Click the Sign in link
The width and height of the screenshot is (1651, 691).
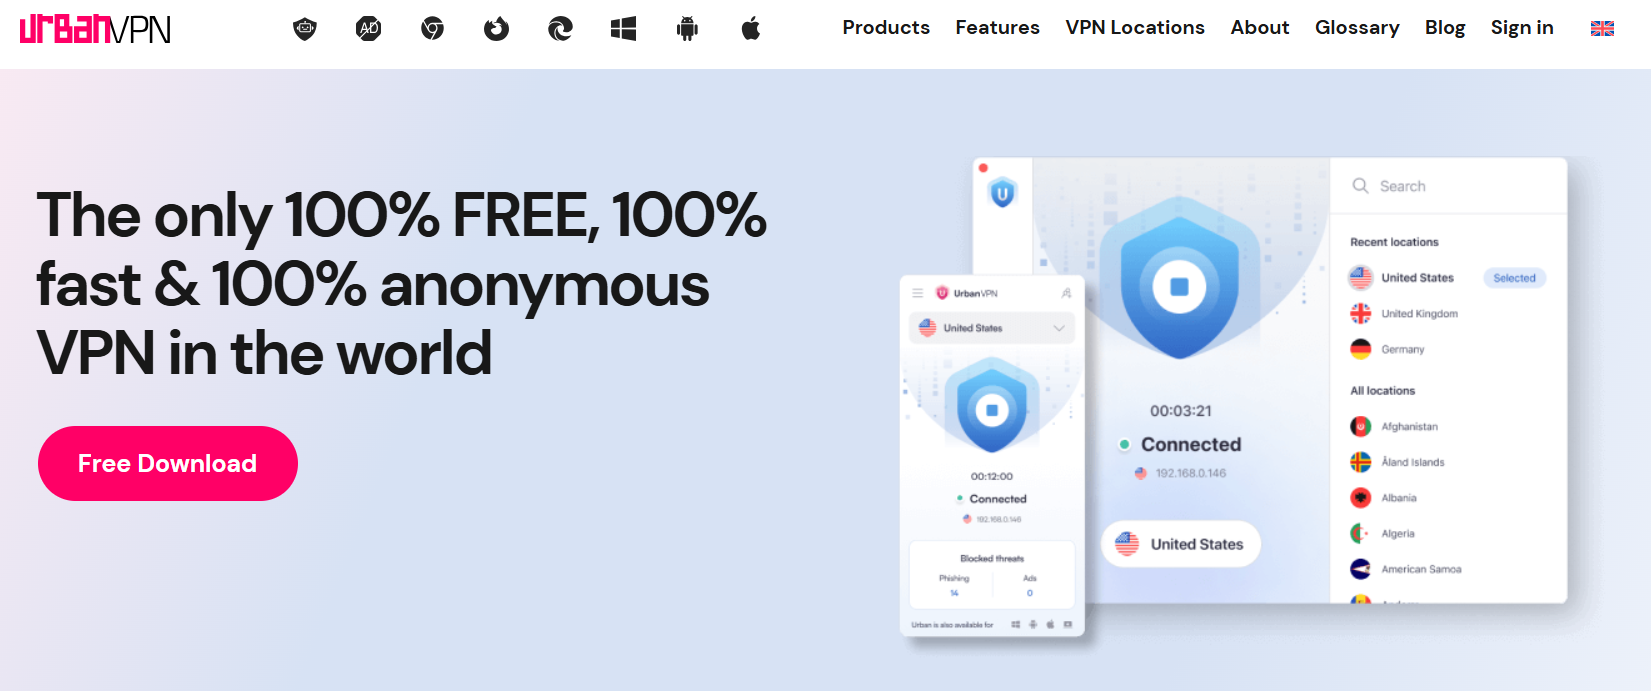pyautogui.click(x=1522, y=28)
